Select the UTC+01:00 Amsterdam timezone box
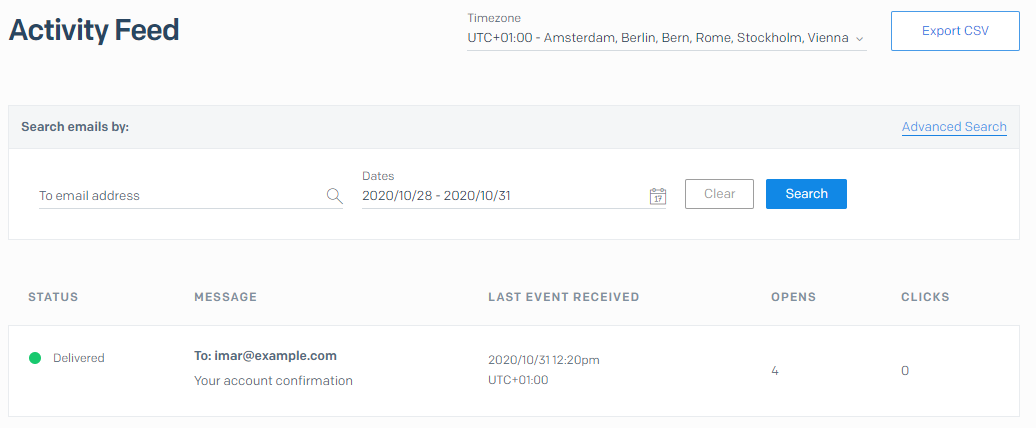 pos(667,38)
